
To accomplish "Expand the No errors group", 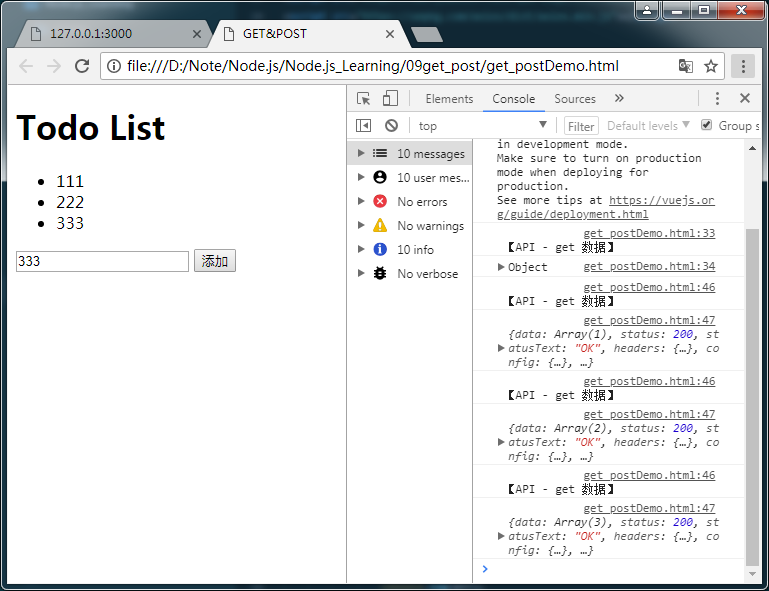I will (361, 201).
